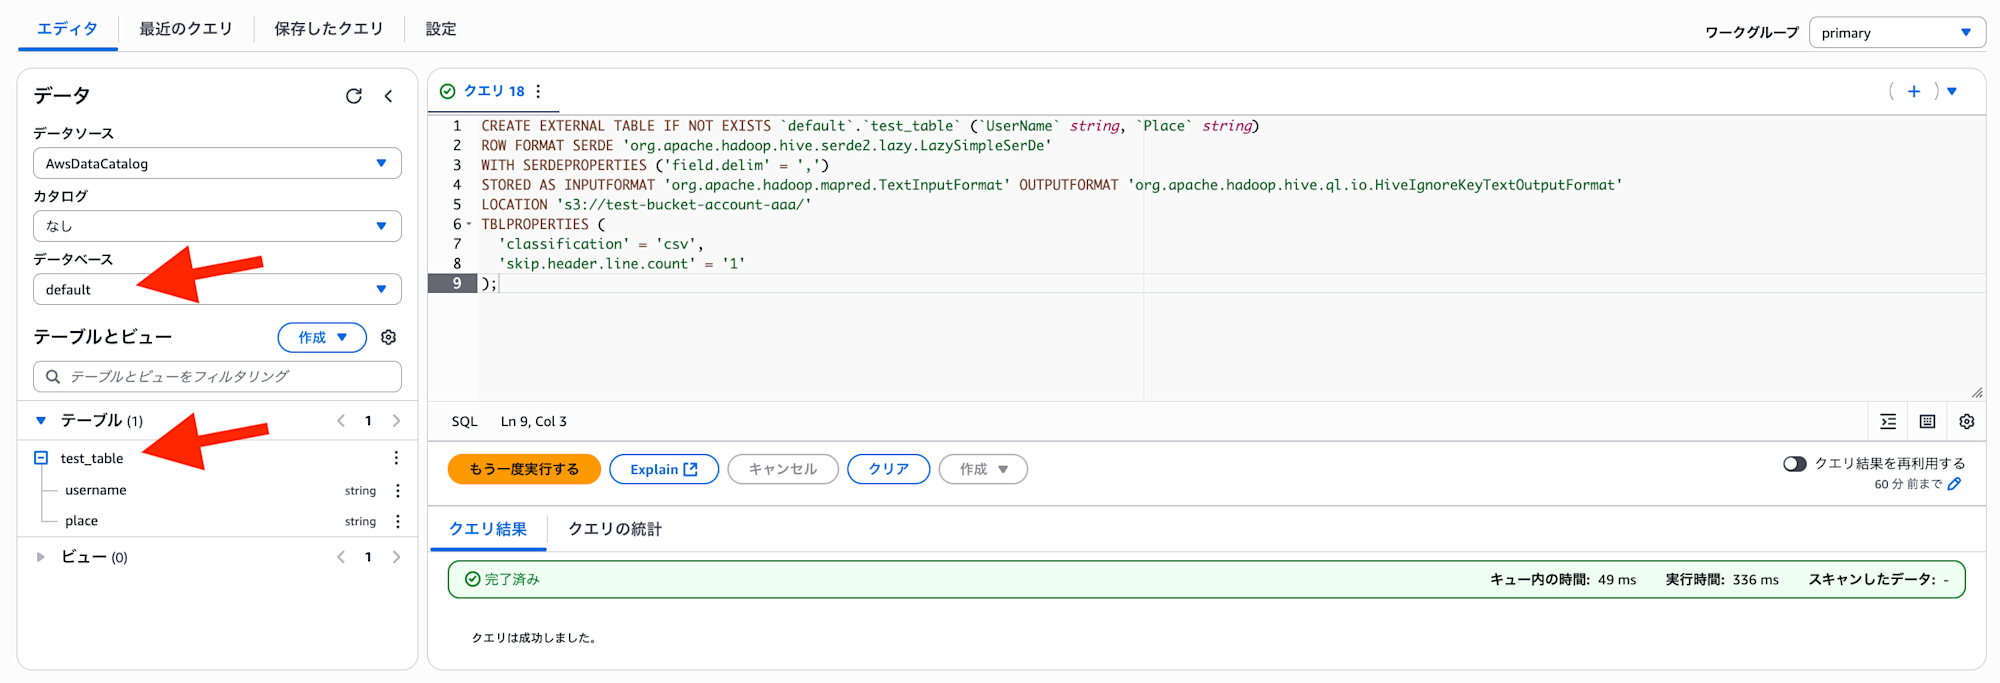Viewport: 2000px width, 683px height.
Task: Go to next views page
Action: point(397,557)
